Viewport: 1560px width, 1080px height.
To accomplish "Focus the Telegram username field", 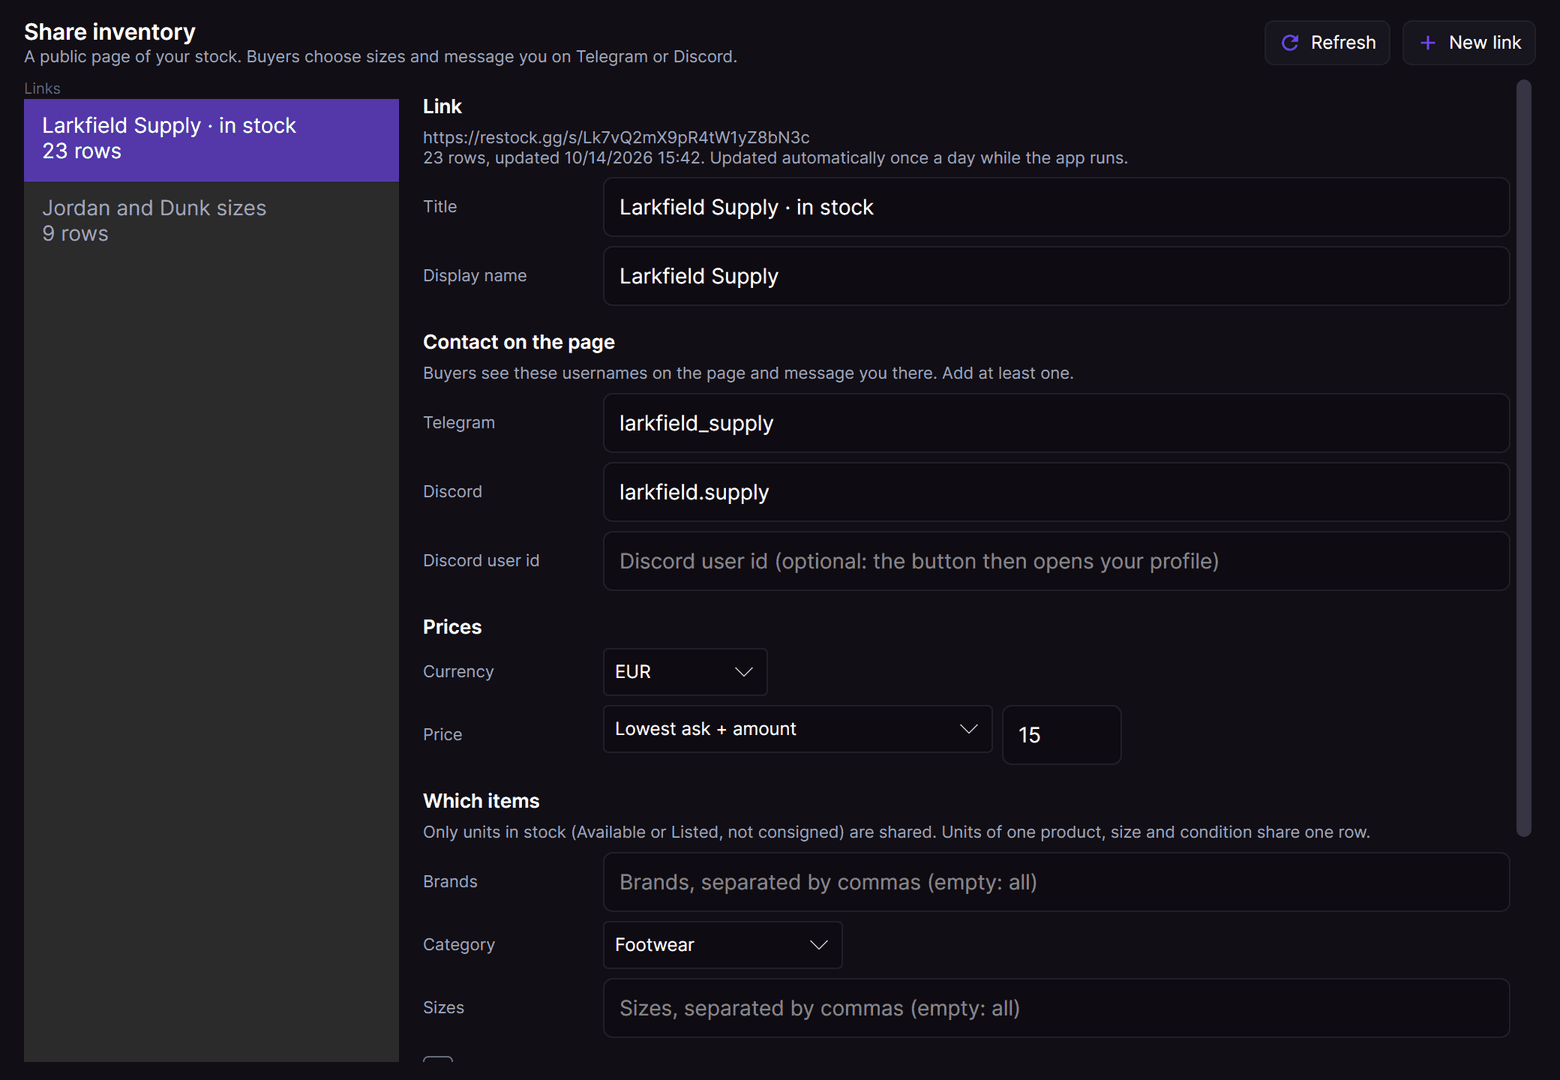I will (1056, 423).
